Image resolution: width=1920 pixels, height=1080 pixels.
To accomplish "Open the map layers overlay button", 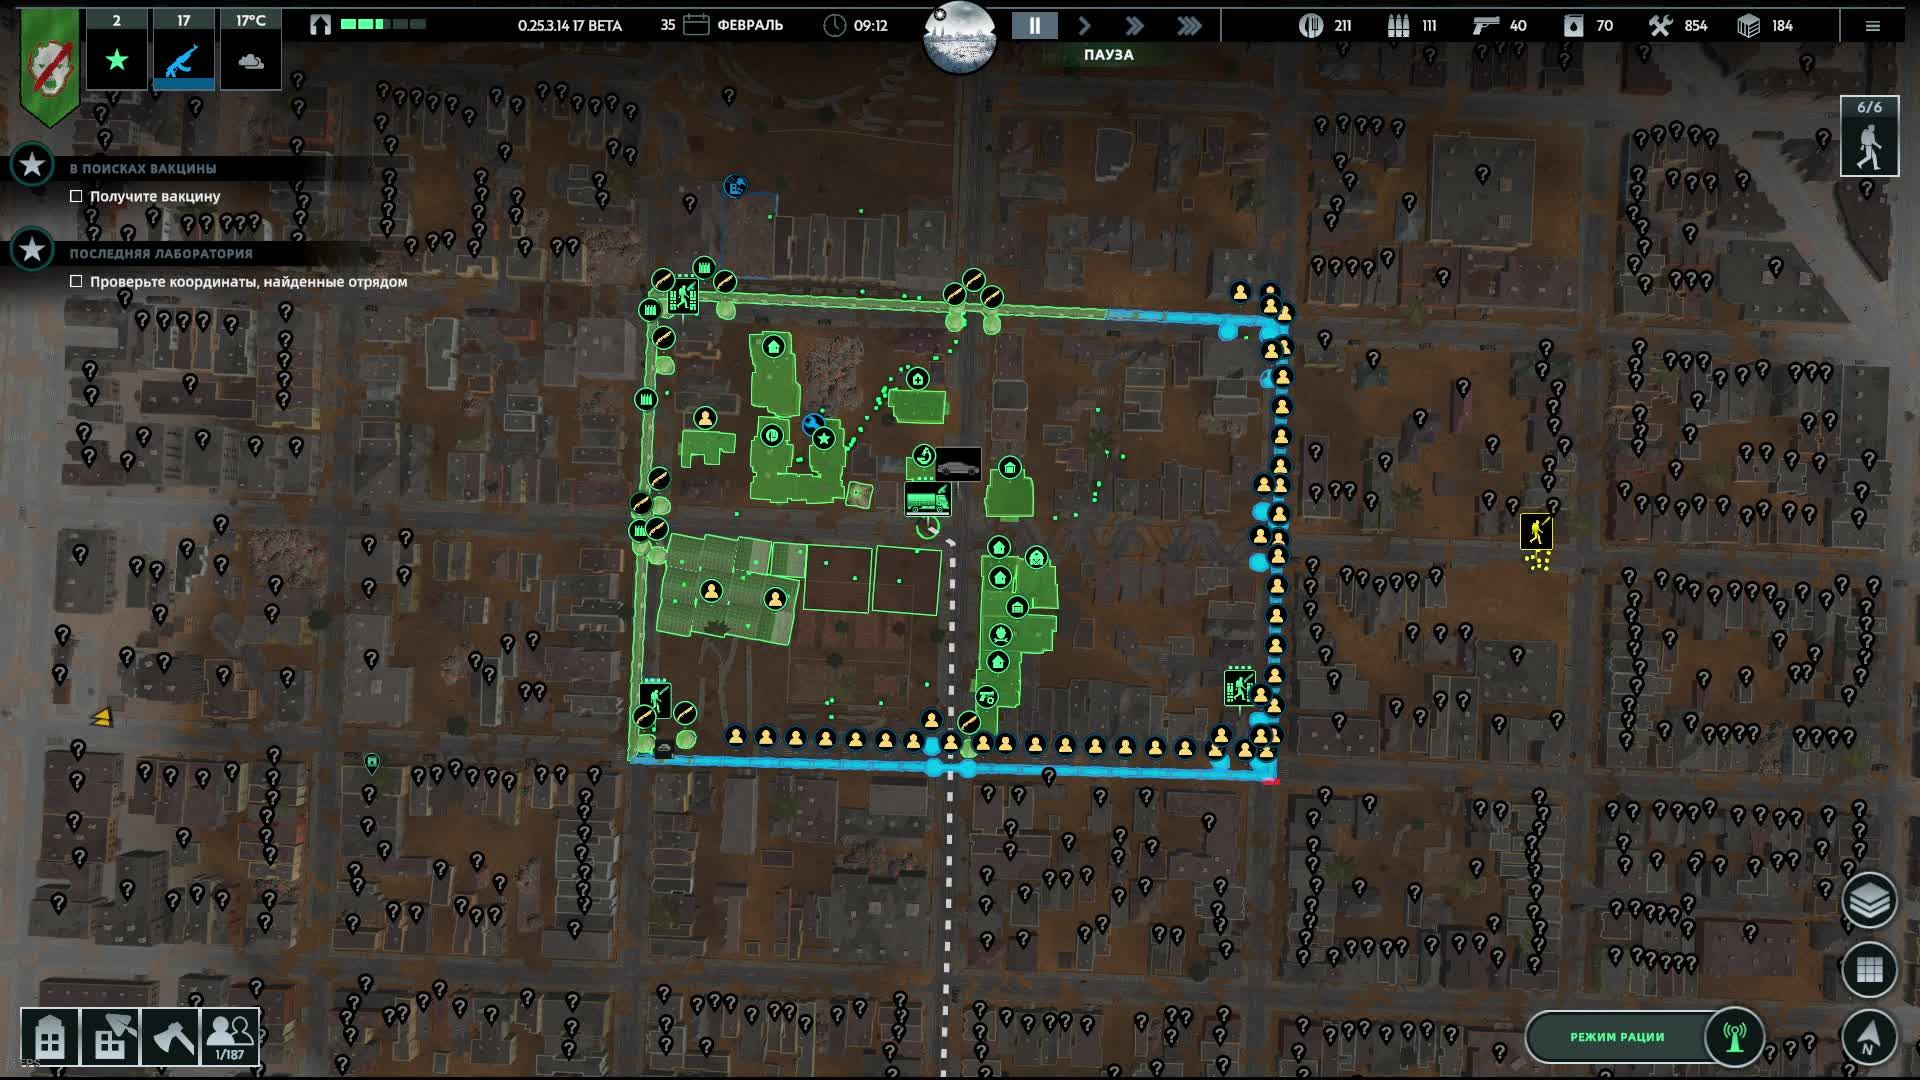I will click(x=1868, y=900).
